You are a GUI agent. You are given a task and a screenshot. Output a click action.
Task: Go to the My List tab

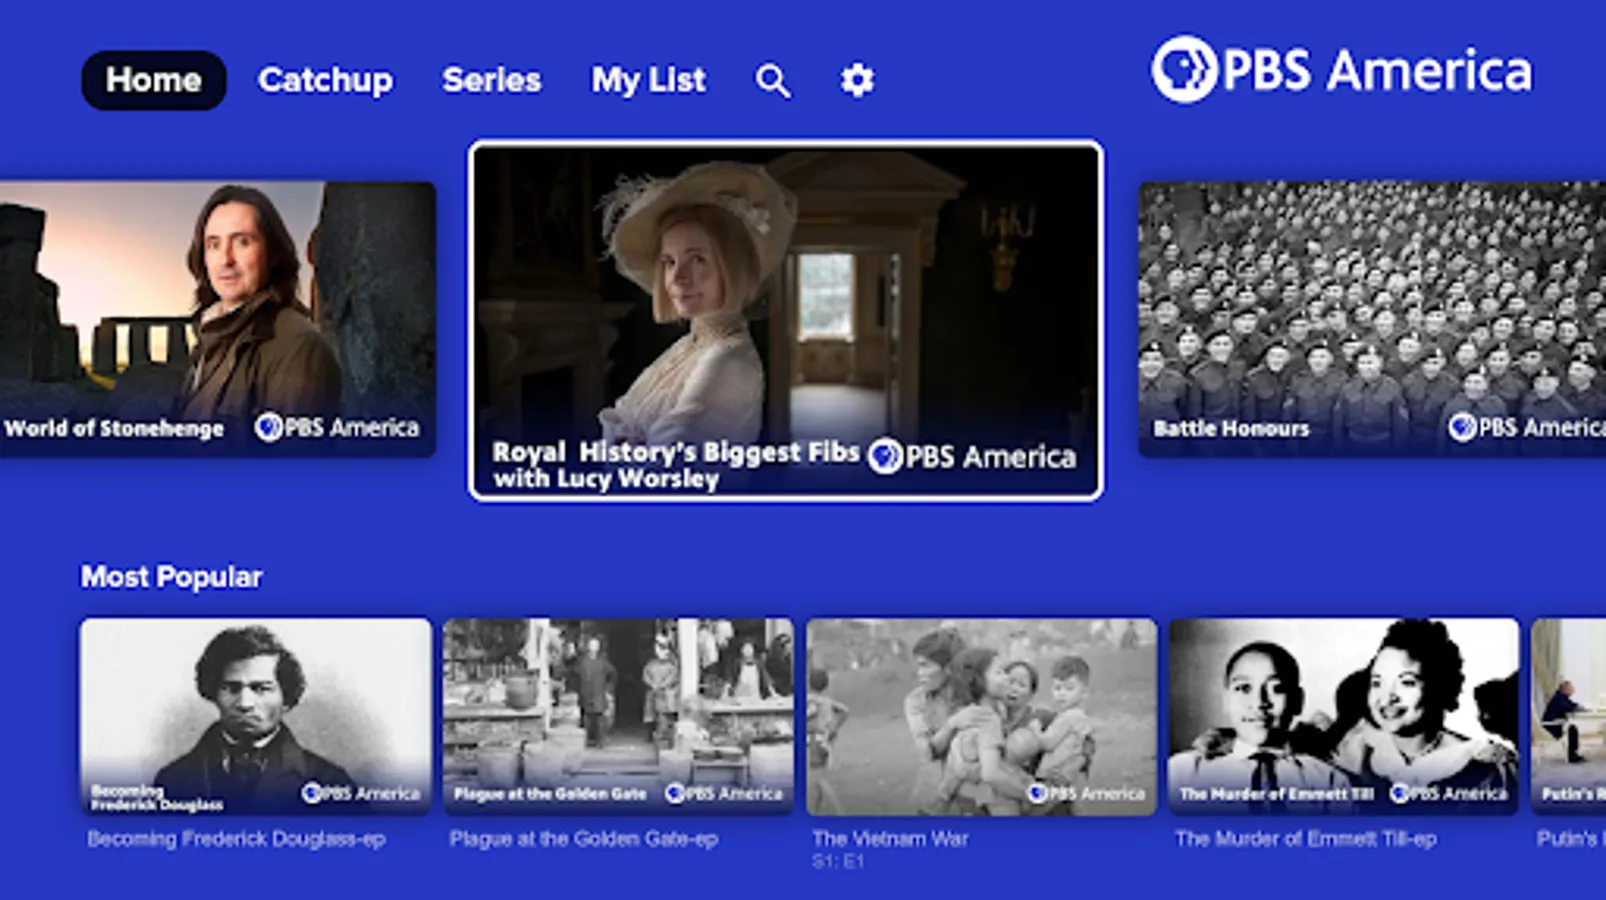[x=649, y=80]
